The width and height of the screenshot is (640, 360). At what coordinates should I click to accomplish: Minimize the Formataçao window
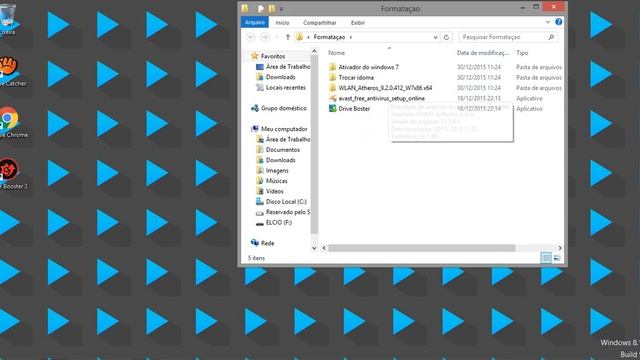[x=522, y=7]
